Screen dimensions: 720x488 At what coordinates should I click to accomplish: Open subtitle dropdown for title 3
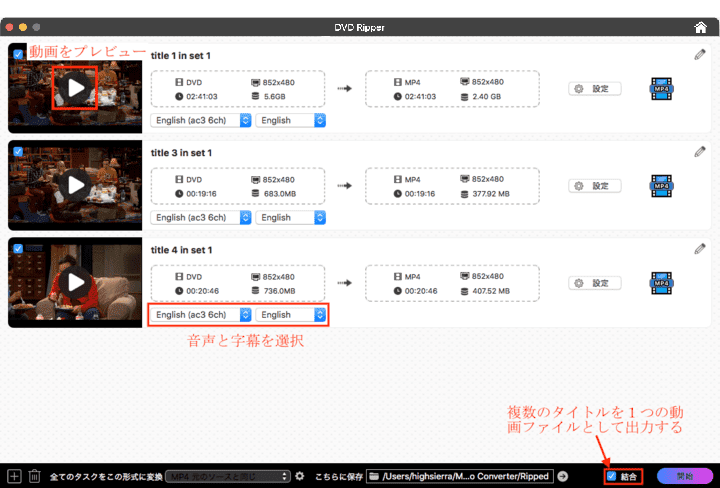point(291,218)
